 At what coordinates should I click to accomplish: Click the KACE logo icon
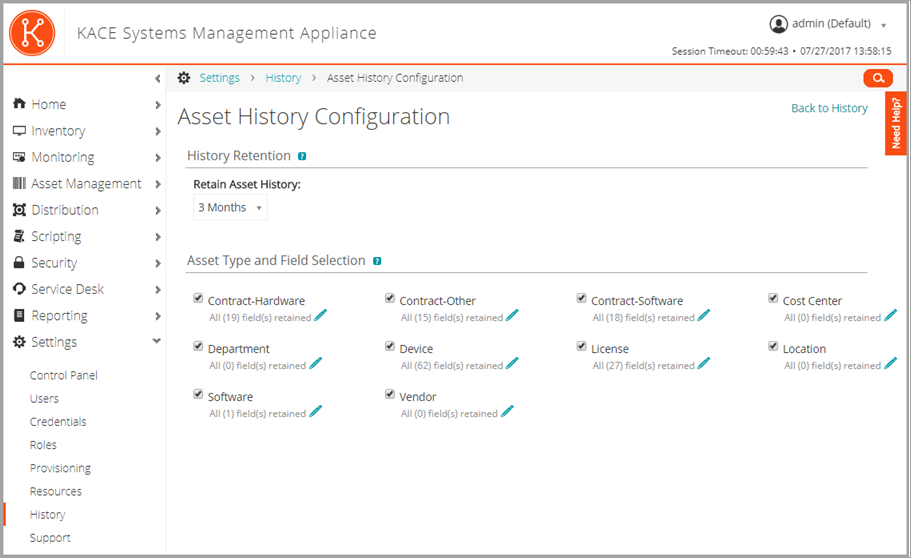click(31, 33)
